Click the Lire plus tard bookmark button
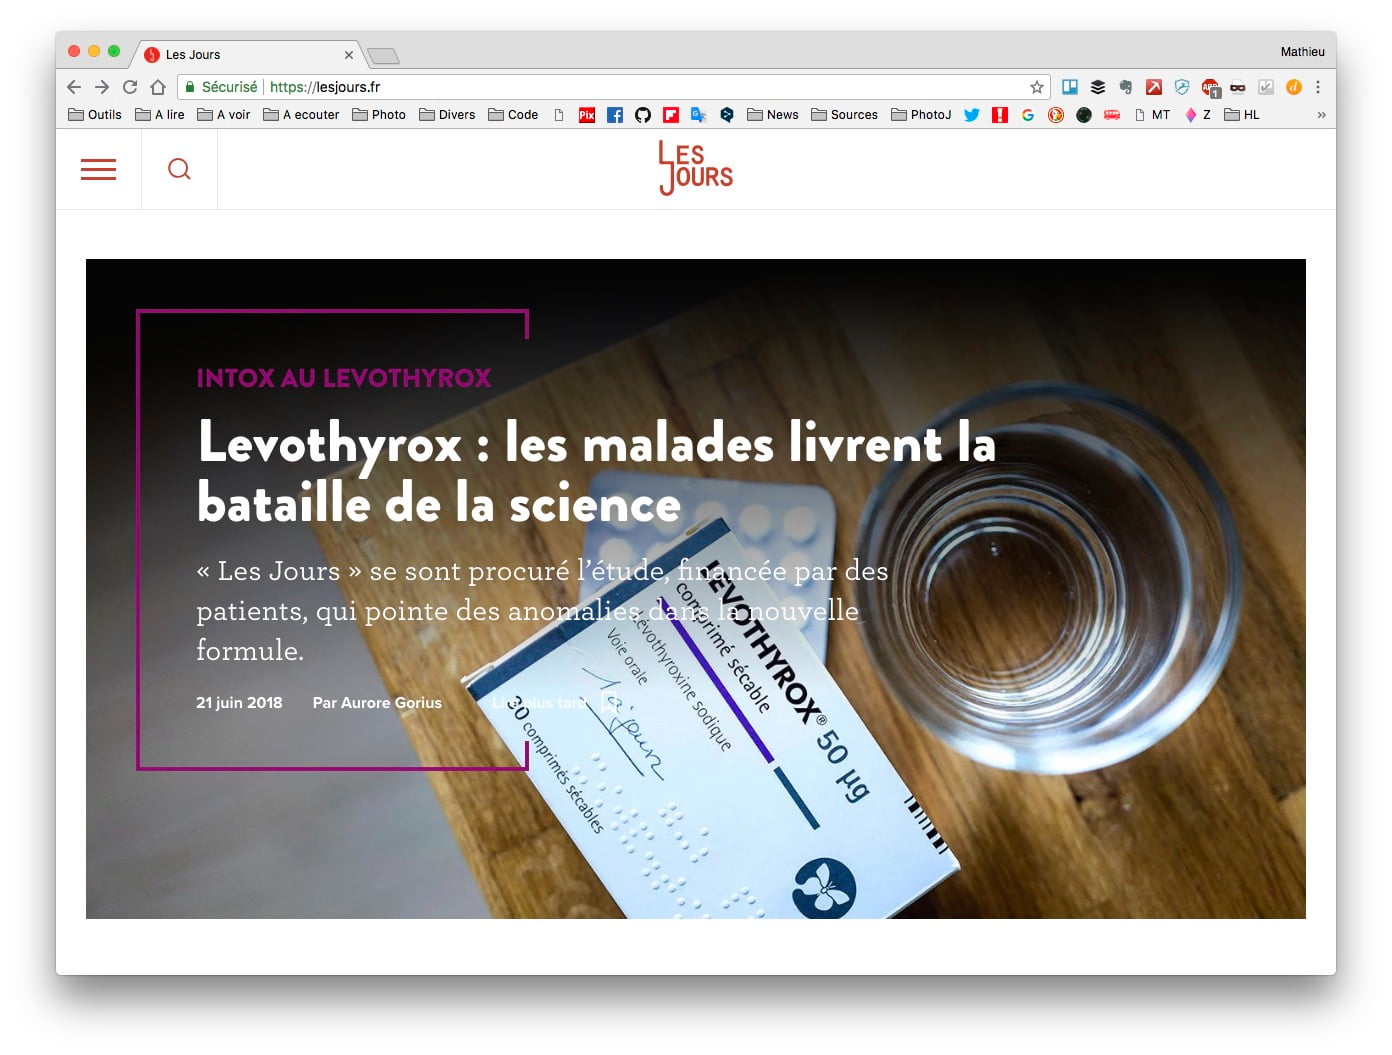 [556, 703]
